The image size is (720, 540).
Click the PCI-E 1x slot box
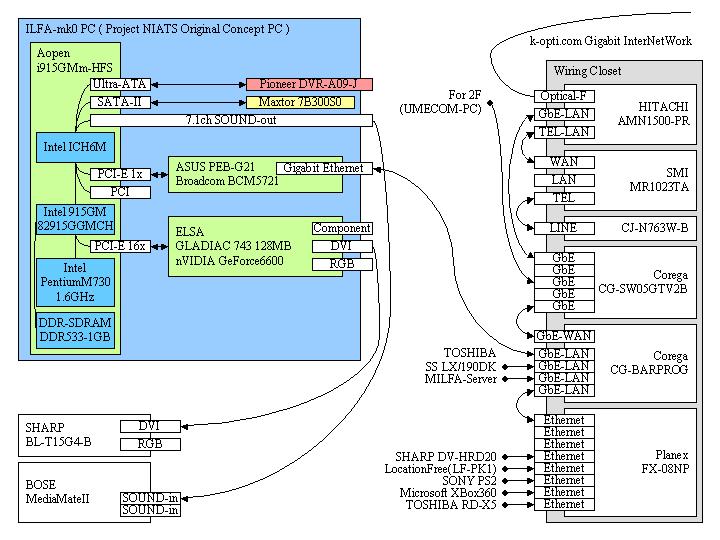point(120,174)
